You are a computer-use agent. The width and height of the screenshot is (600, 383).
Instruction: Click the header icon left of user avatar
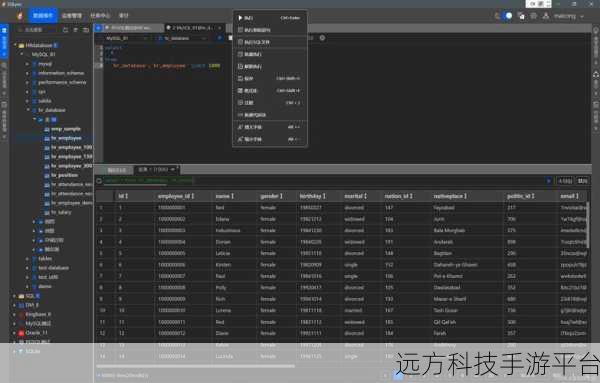click(x=533, y=16)
